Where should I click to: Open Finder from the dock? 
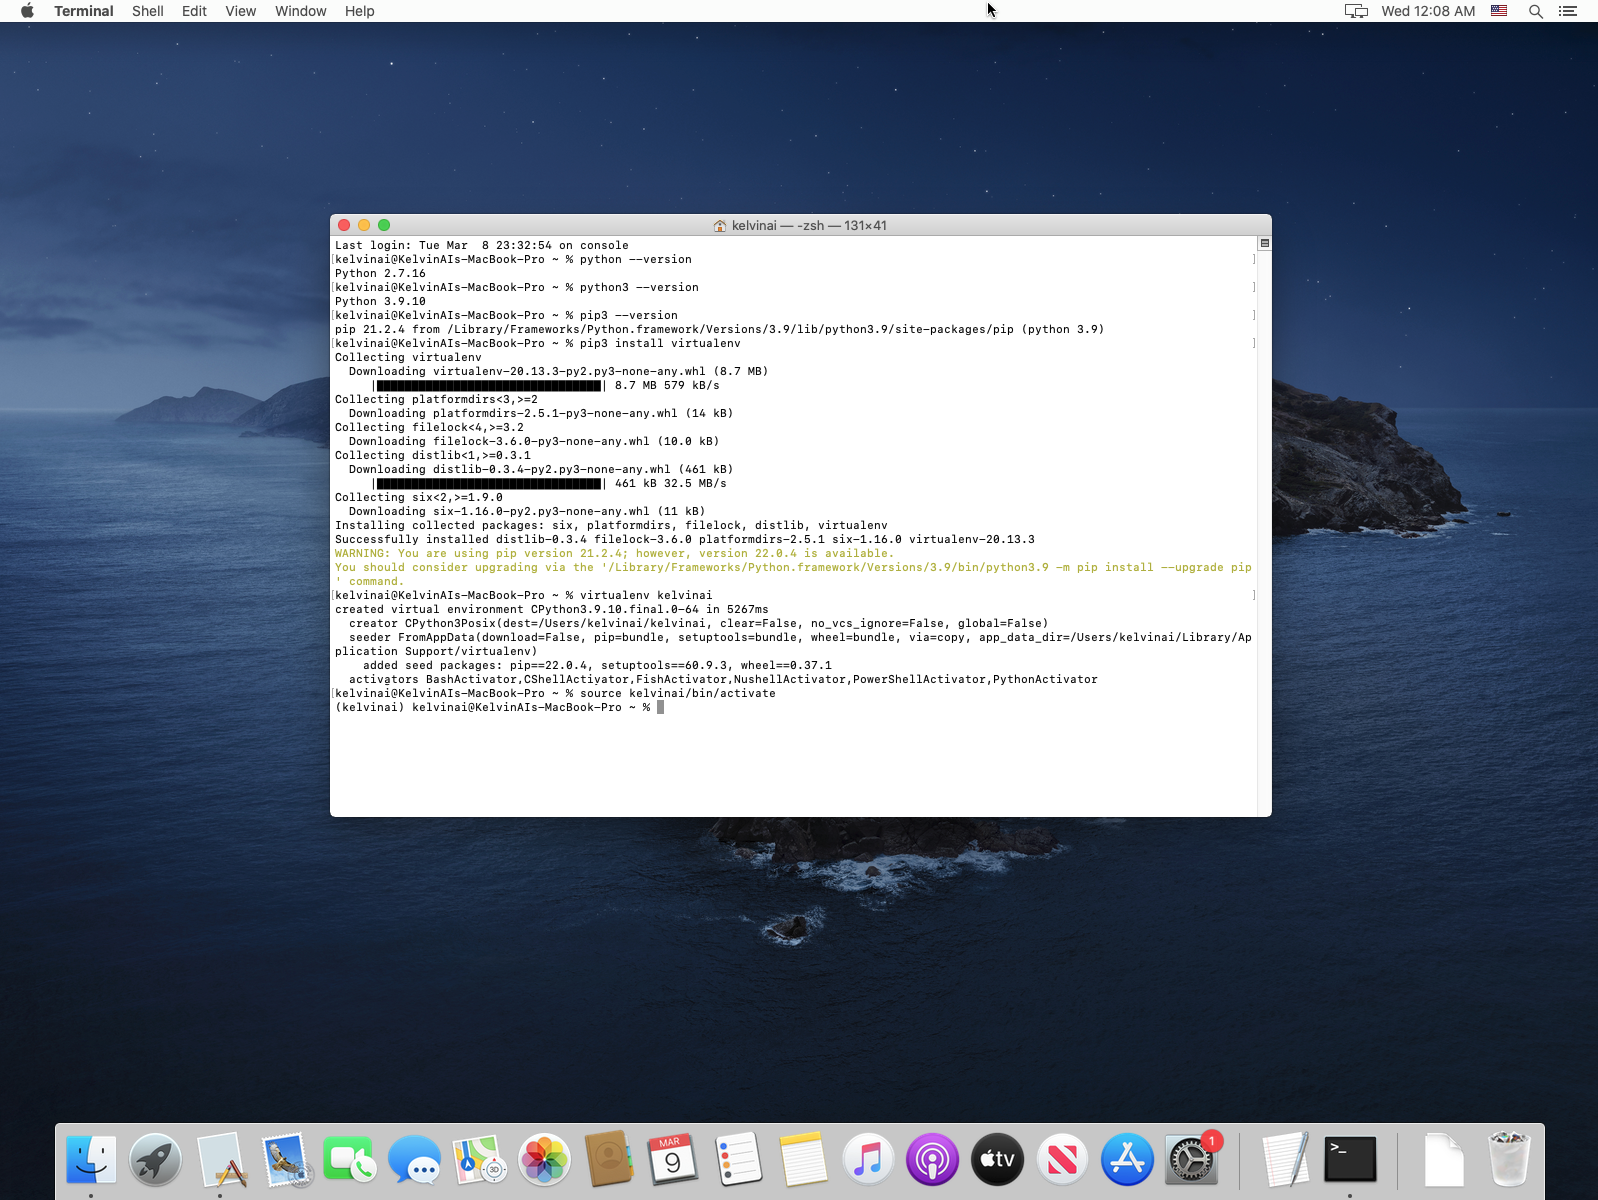click(91, 1160)
